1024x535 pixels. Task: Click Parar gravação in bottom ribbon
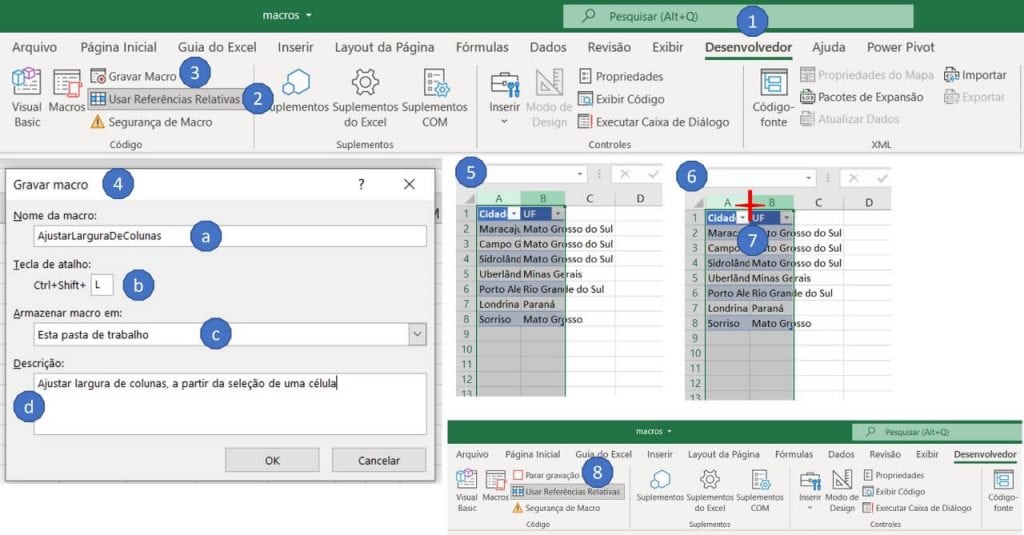pyautogui.click(x=546, y=475)
